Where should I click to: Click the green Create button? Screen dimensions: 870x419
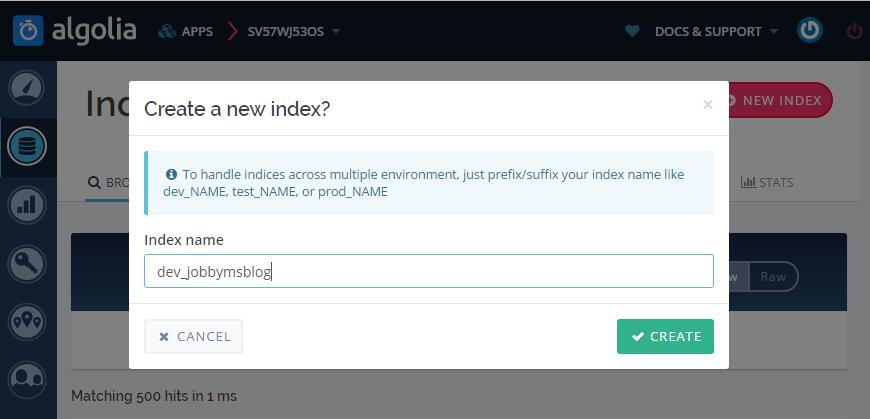pyautogui.click(x=665, y=336)
